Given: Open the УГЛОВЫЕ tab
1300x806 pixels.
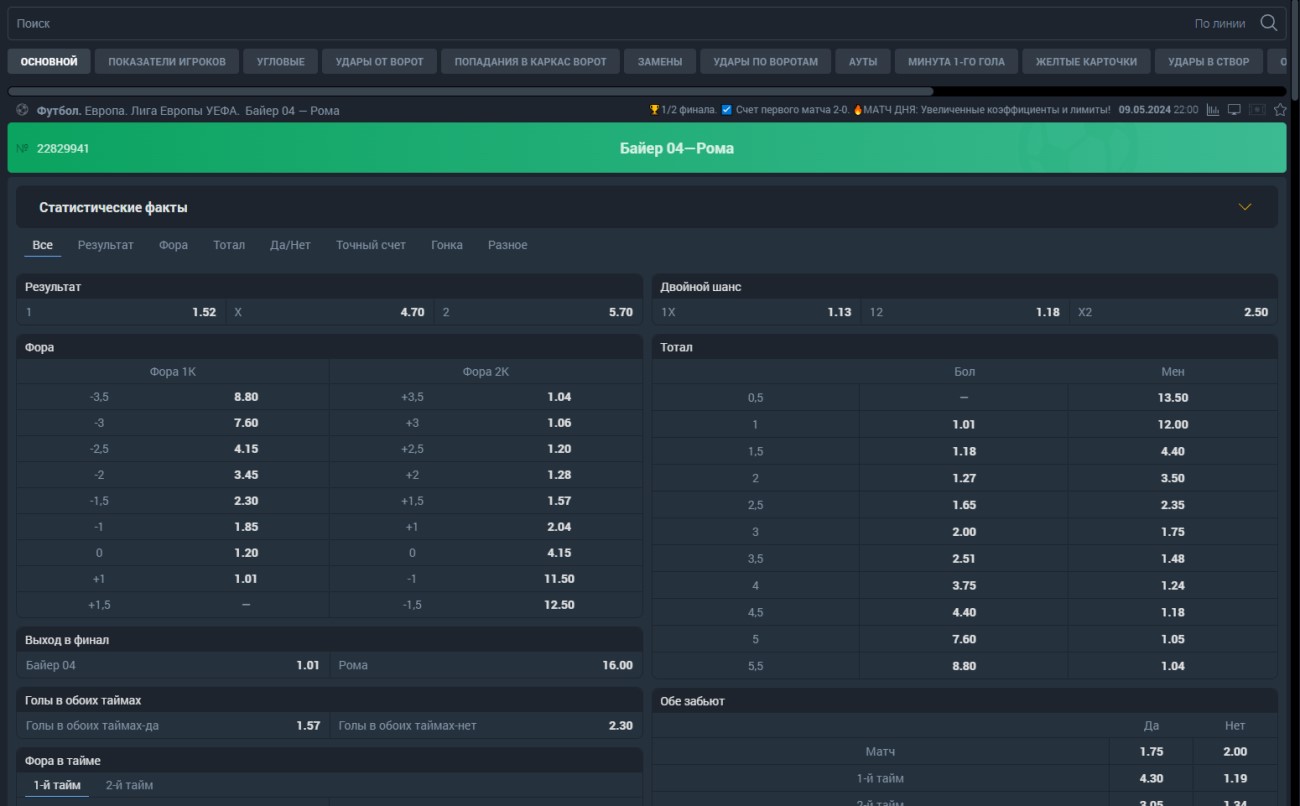Looking at the screenshot, I should 281,61.
